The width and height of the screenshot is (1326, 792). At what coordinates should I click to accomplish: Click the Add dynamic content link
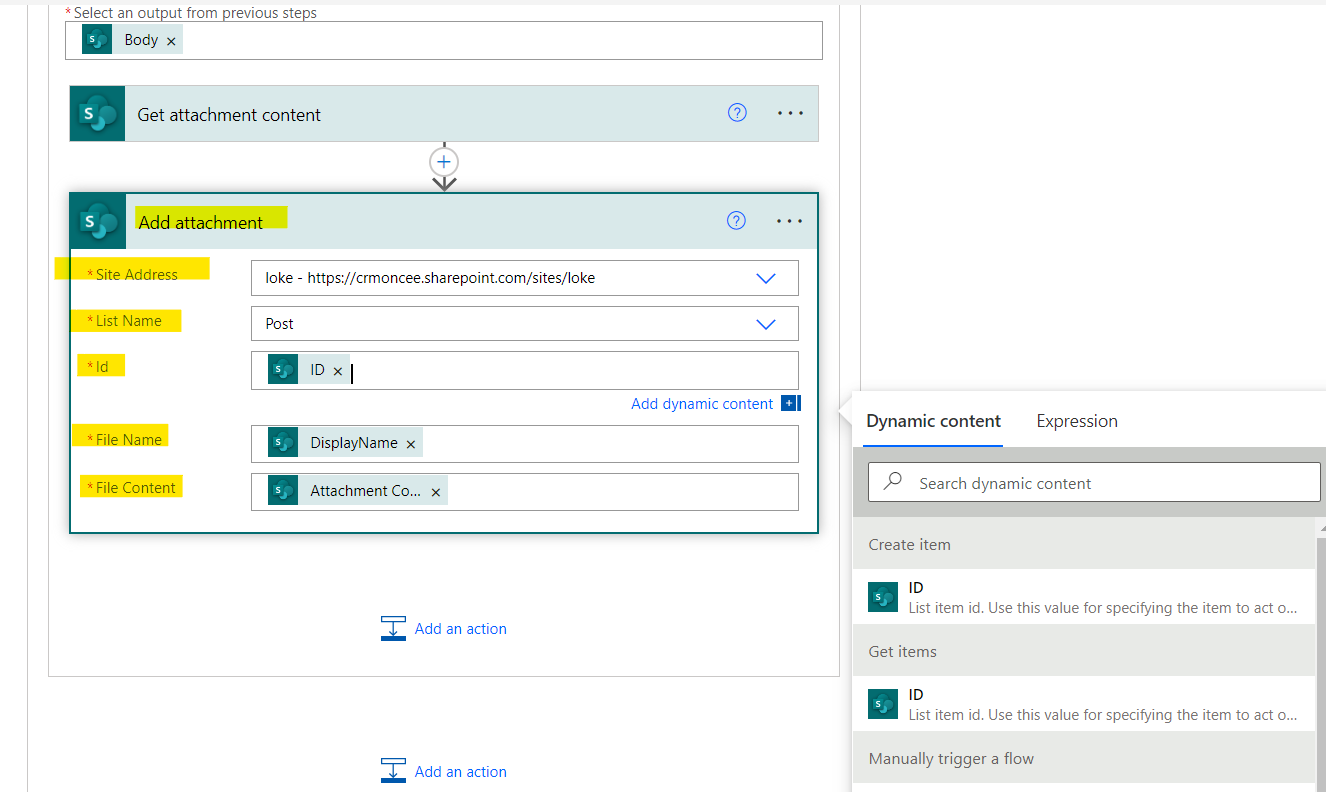pos(702,404)
